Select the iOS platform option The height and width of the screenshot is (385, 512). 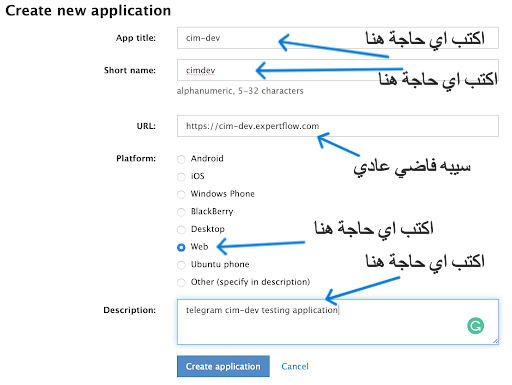click(181, 177)
